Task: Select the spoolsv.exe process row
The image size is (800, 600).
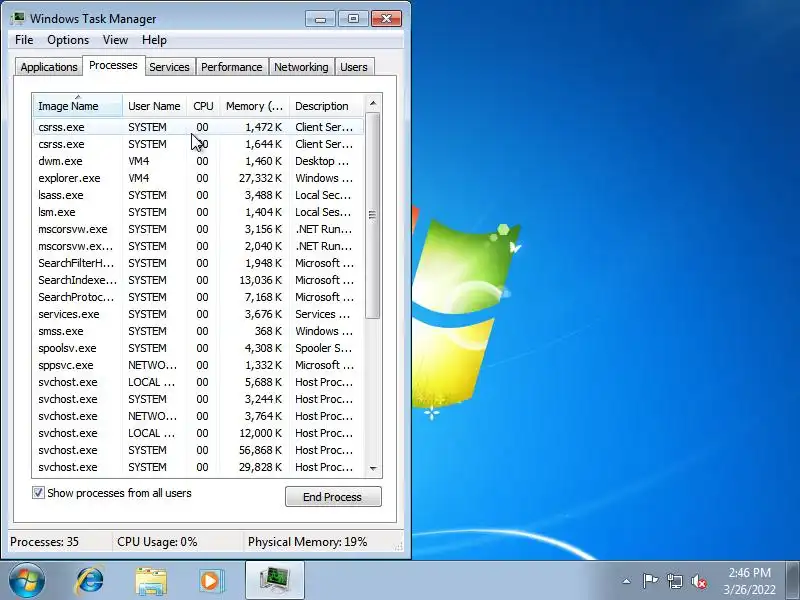Action: point(198,348)
